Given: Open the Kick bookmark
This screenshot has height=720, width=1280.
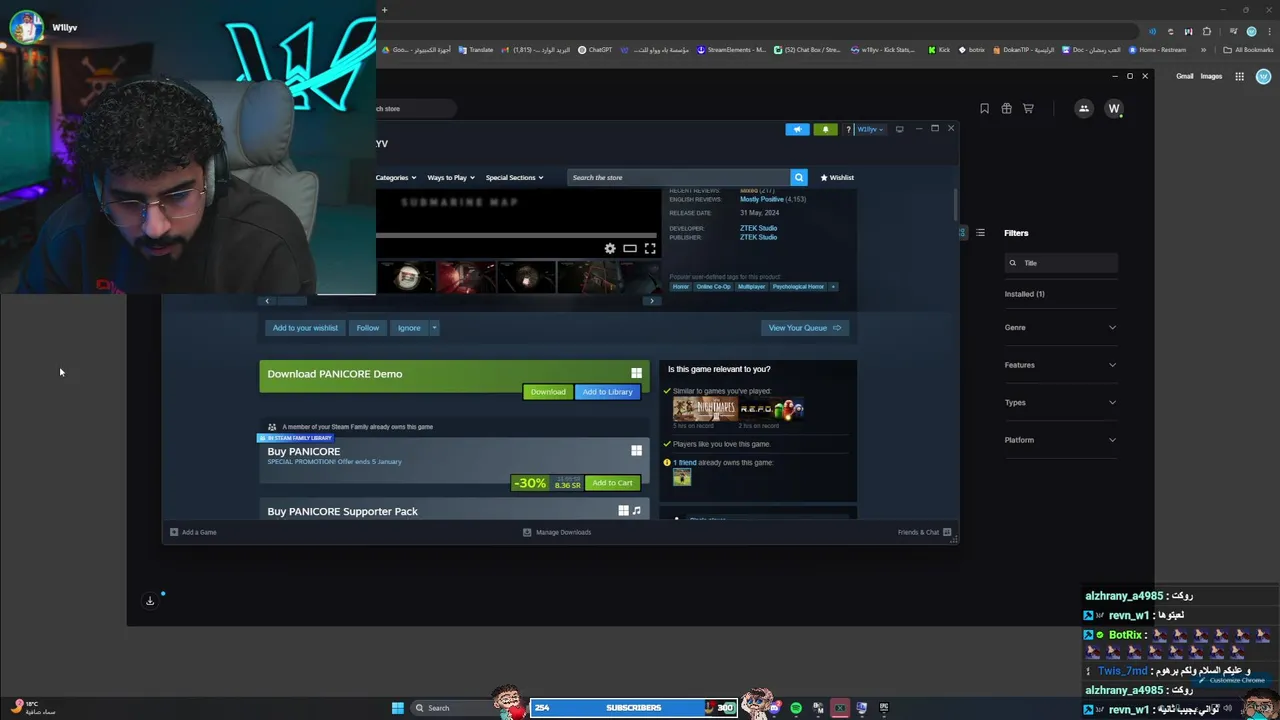Looking at the screenshot, I should pos(938,50).
